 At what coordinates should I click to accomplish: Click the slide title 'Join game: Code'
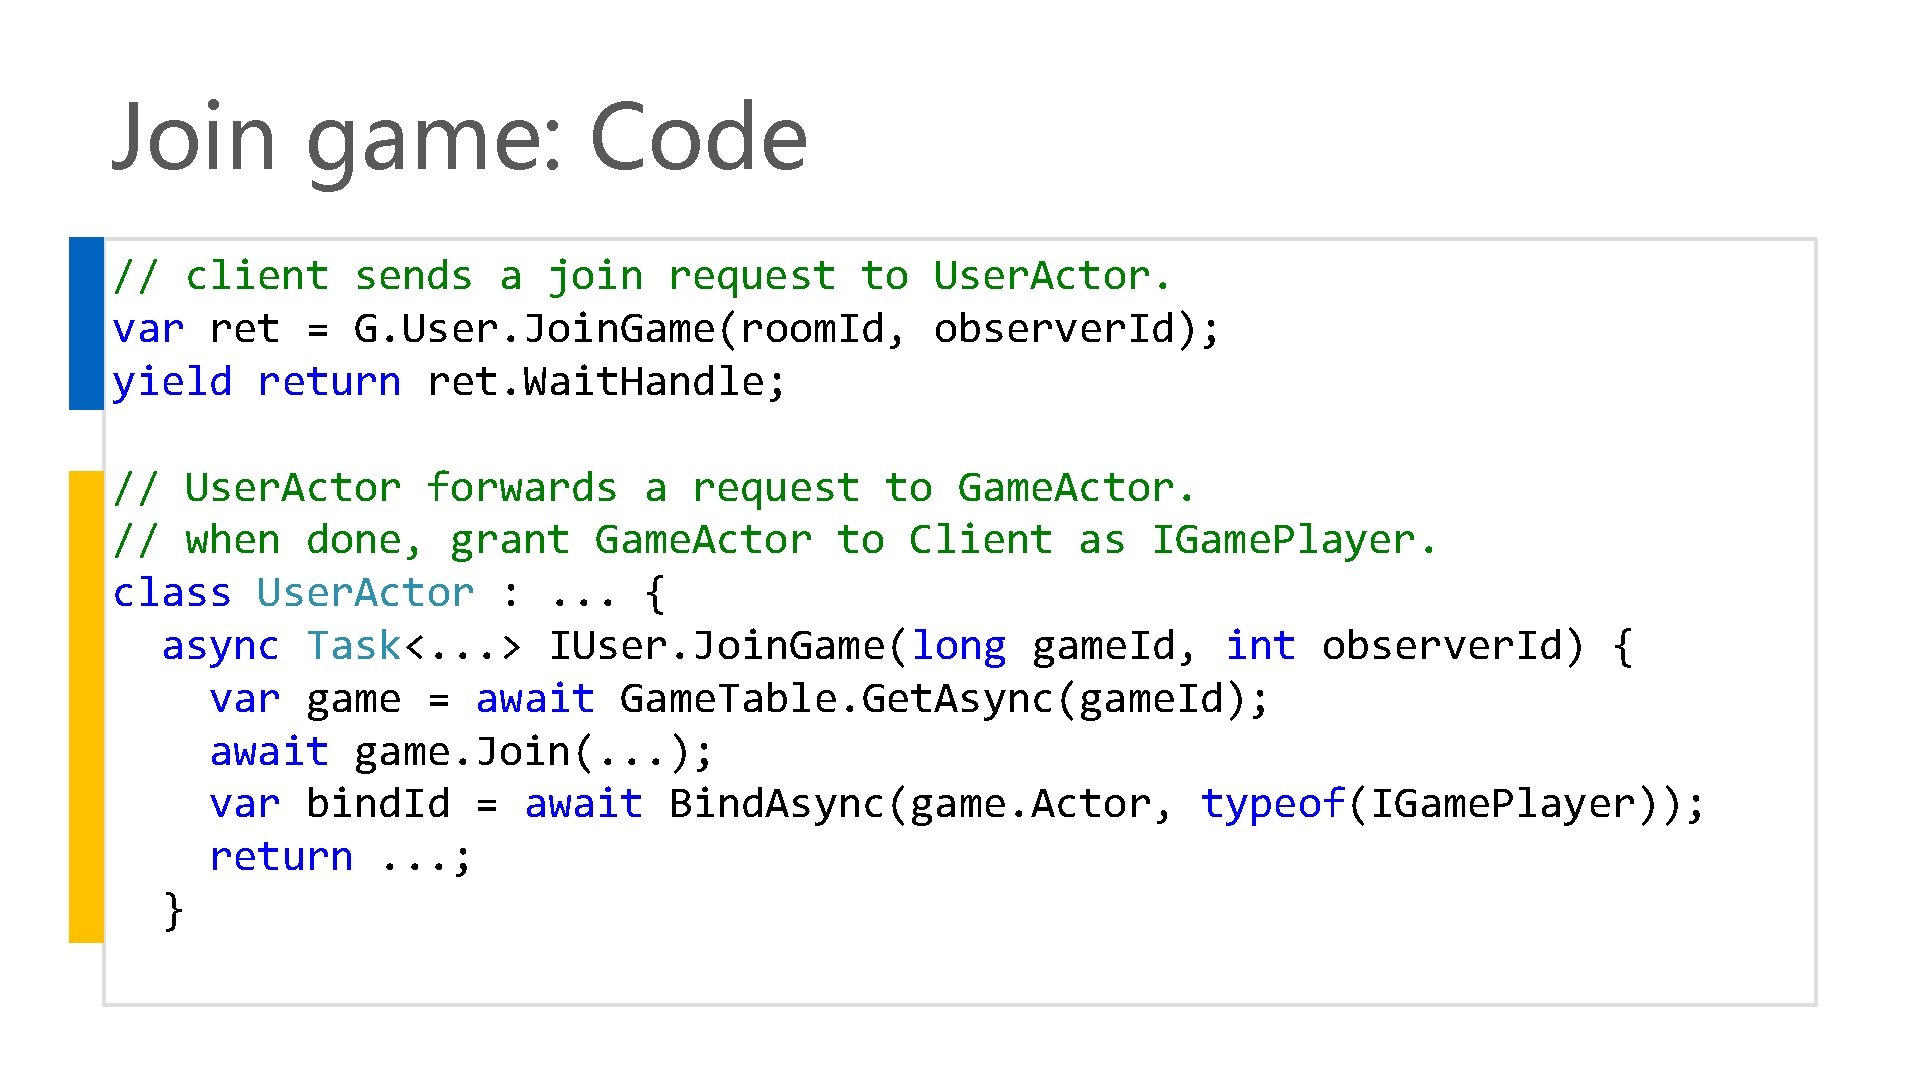[x=459, y=137]
